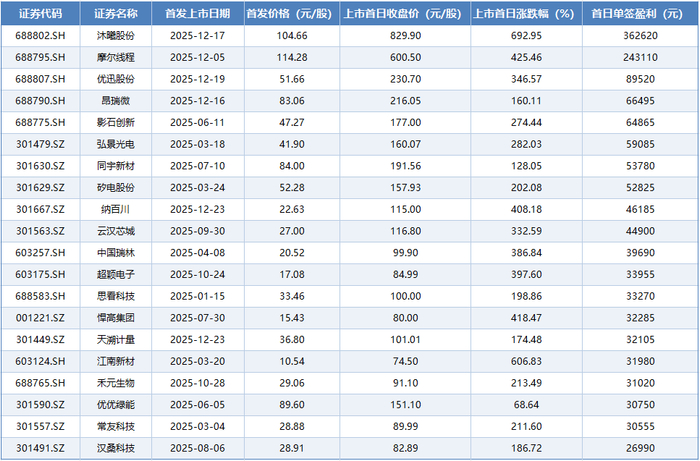The height and width of the screenshot is (461, 700).
Task: Select name cell 优迅股份
Action: (116, 79)
